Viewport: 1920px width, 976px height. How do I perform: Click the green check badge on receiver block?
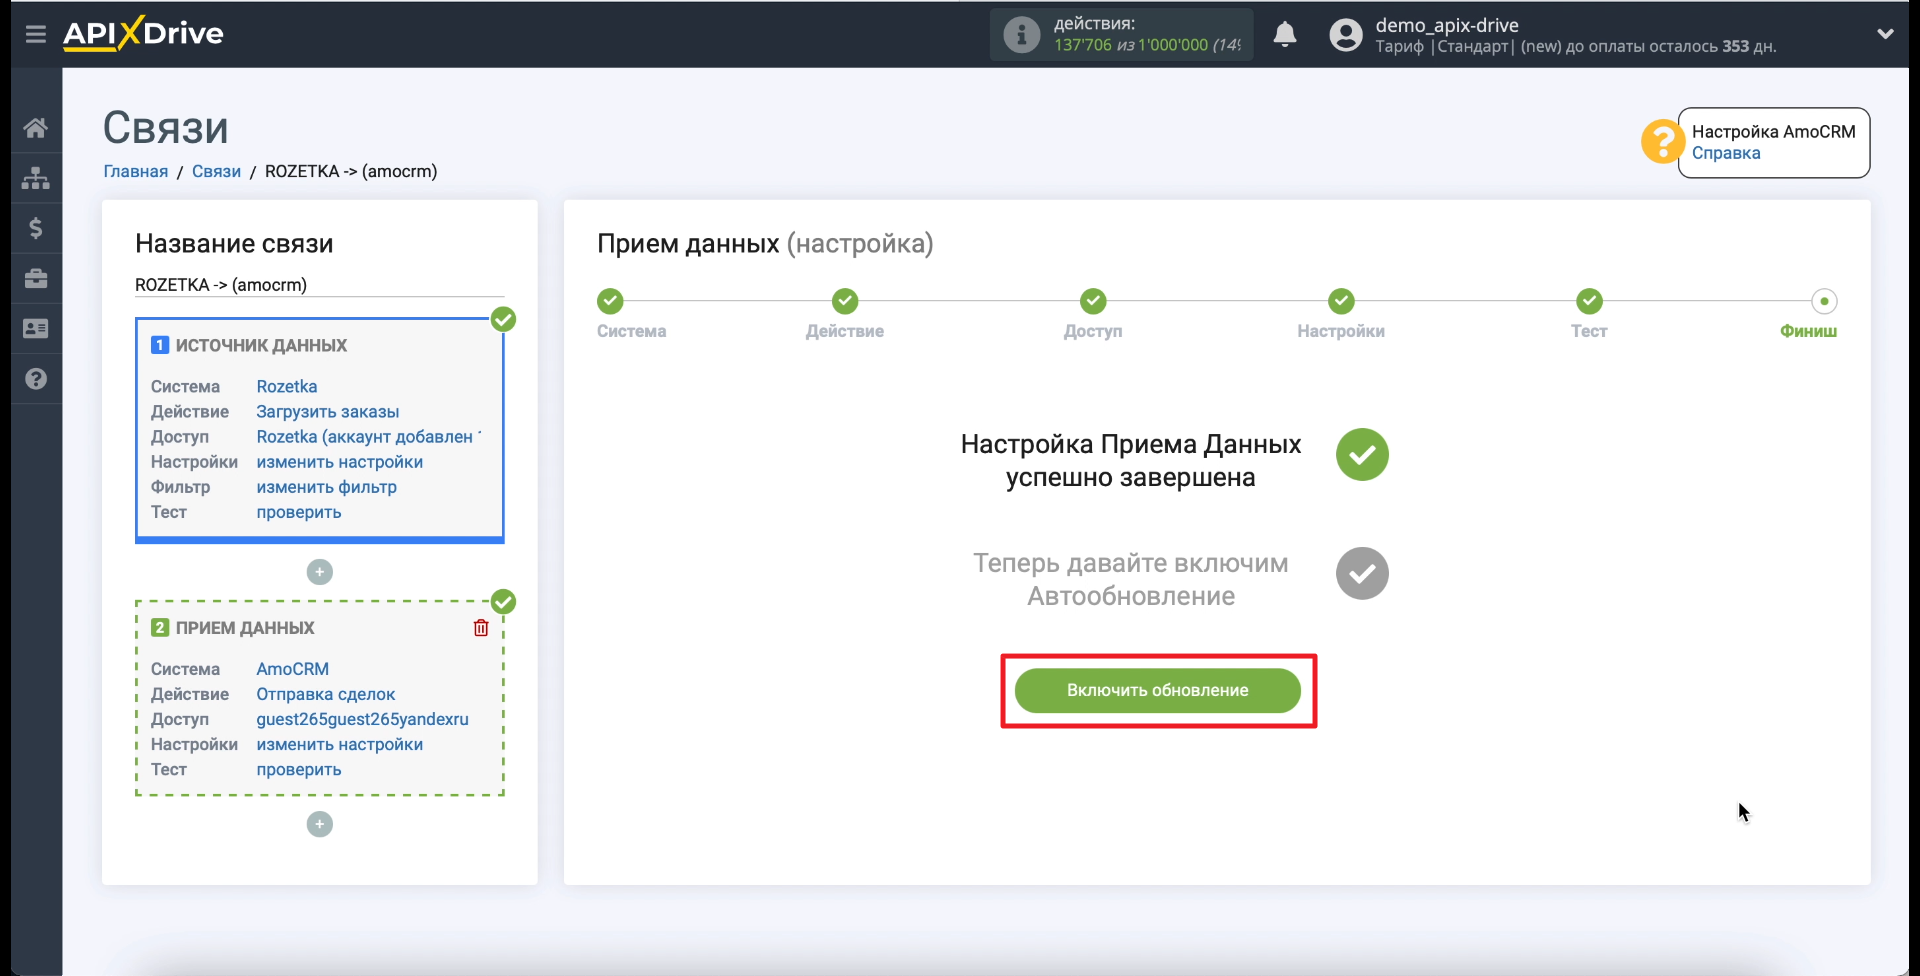pos(504,602)
